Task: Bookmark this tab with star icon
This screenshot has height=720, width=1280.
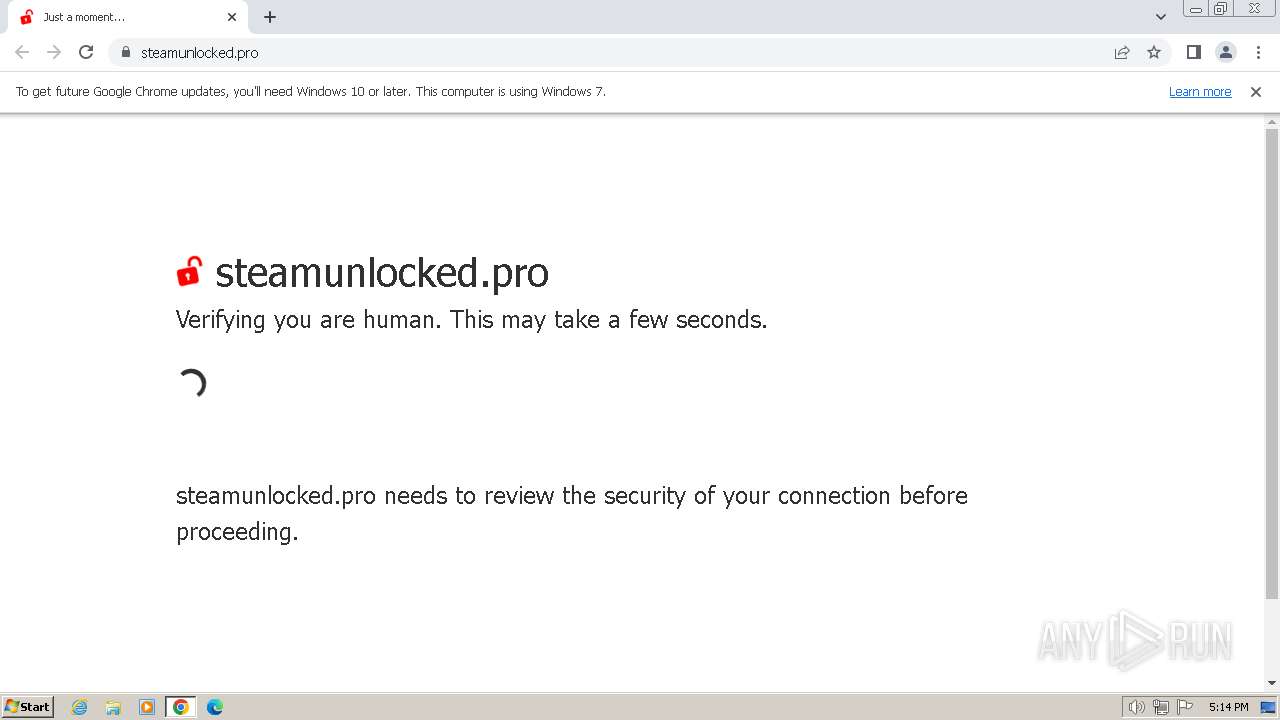Action: pos(1154,52)
